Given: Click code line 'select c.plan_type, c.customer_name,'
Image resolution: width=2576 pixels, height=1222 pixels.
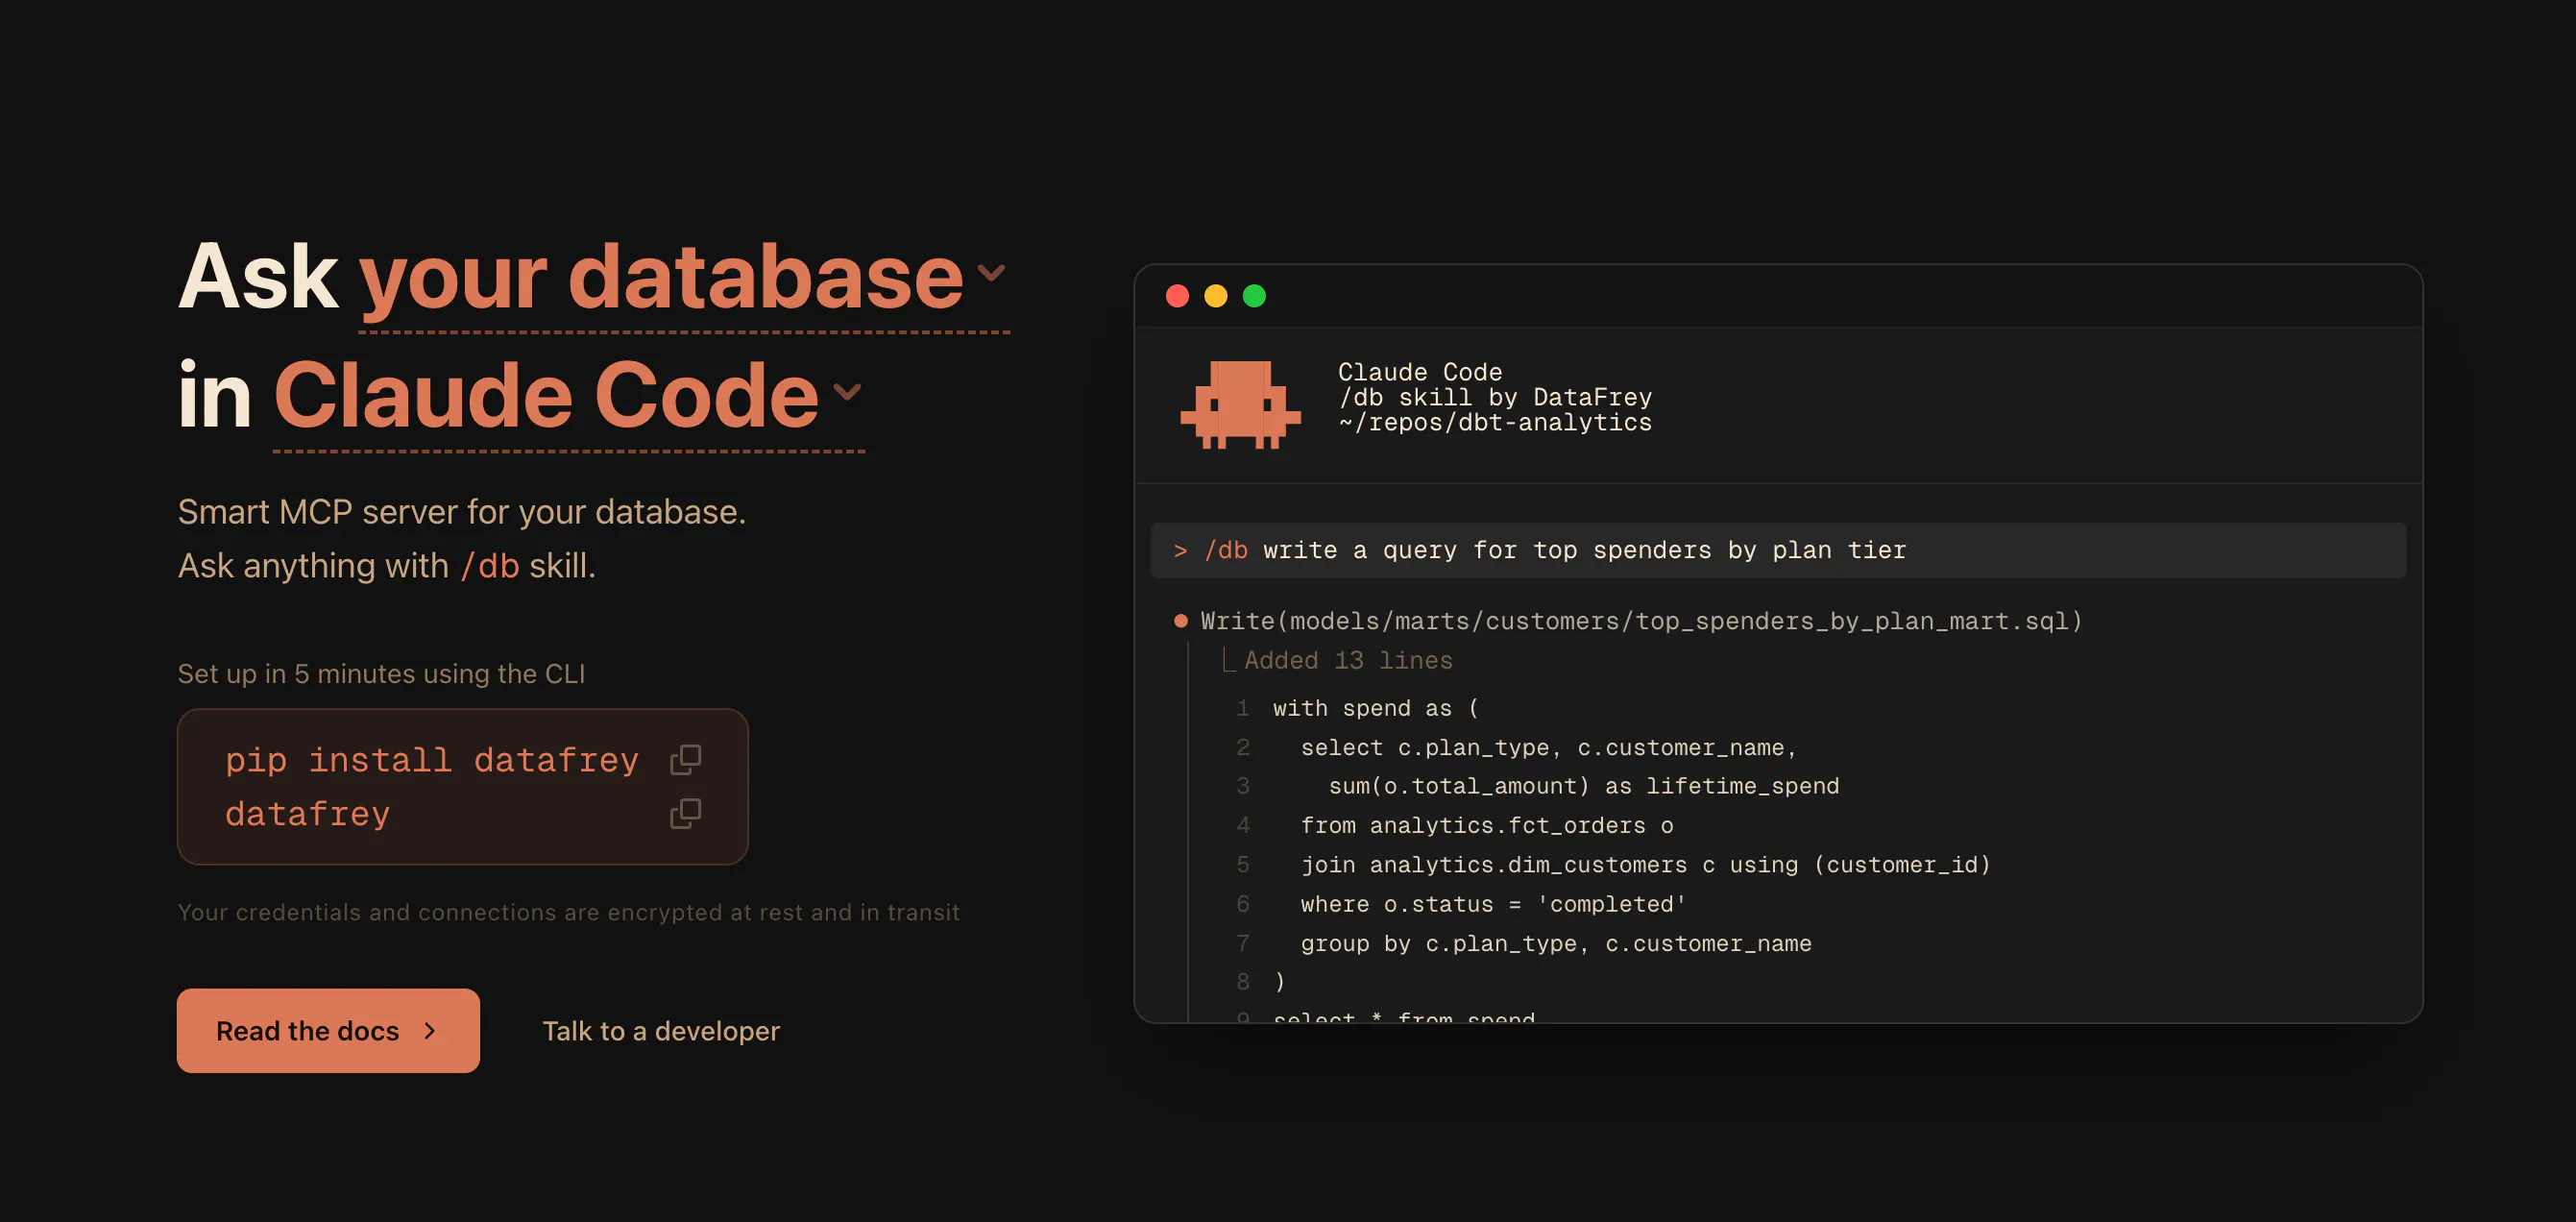Looking at the screenshot, I should (1548, 747).
